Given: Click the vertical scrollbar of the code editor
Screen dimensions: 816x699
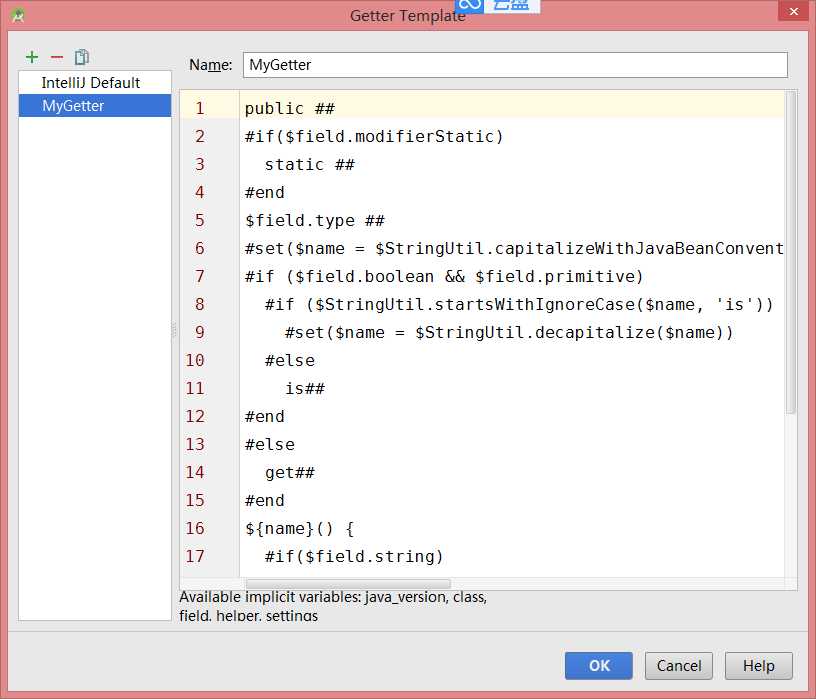Looking at the screenshot, I should pyautogui.click(x=790, y=252).
